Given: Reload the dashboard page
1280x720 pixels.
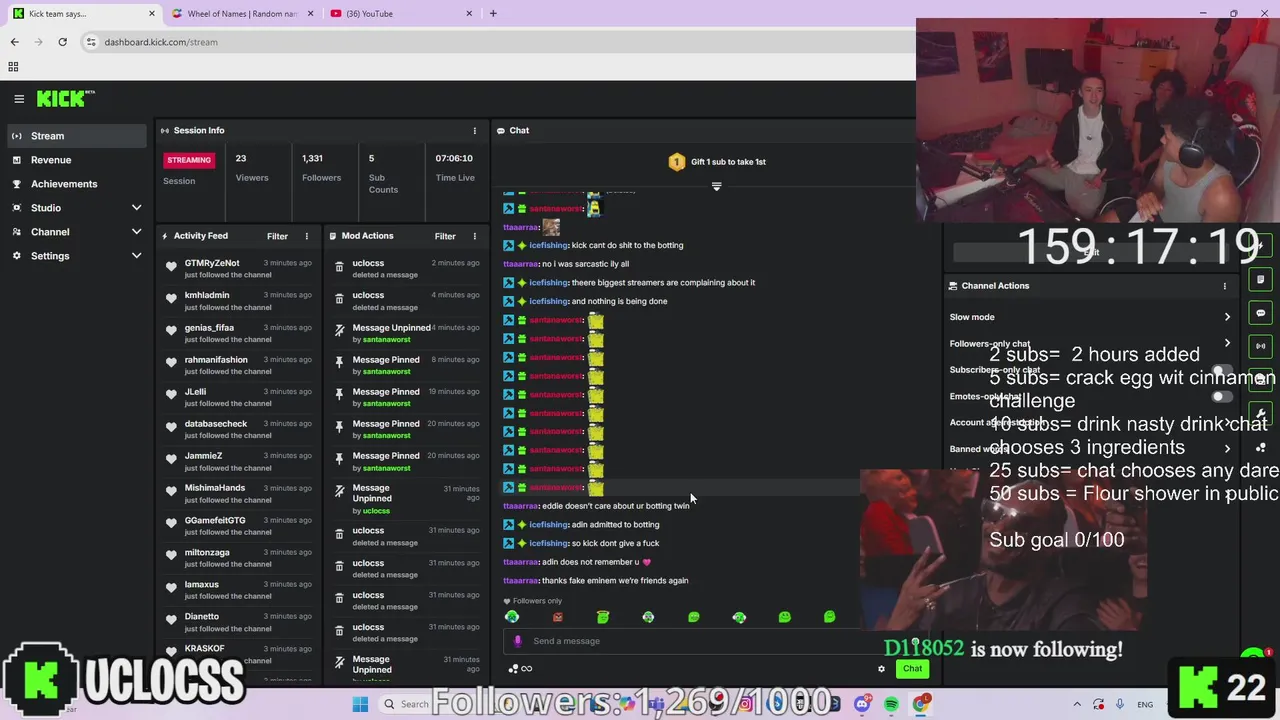Looking at the screenshot, I should (62, 42).
